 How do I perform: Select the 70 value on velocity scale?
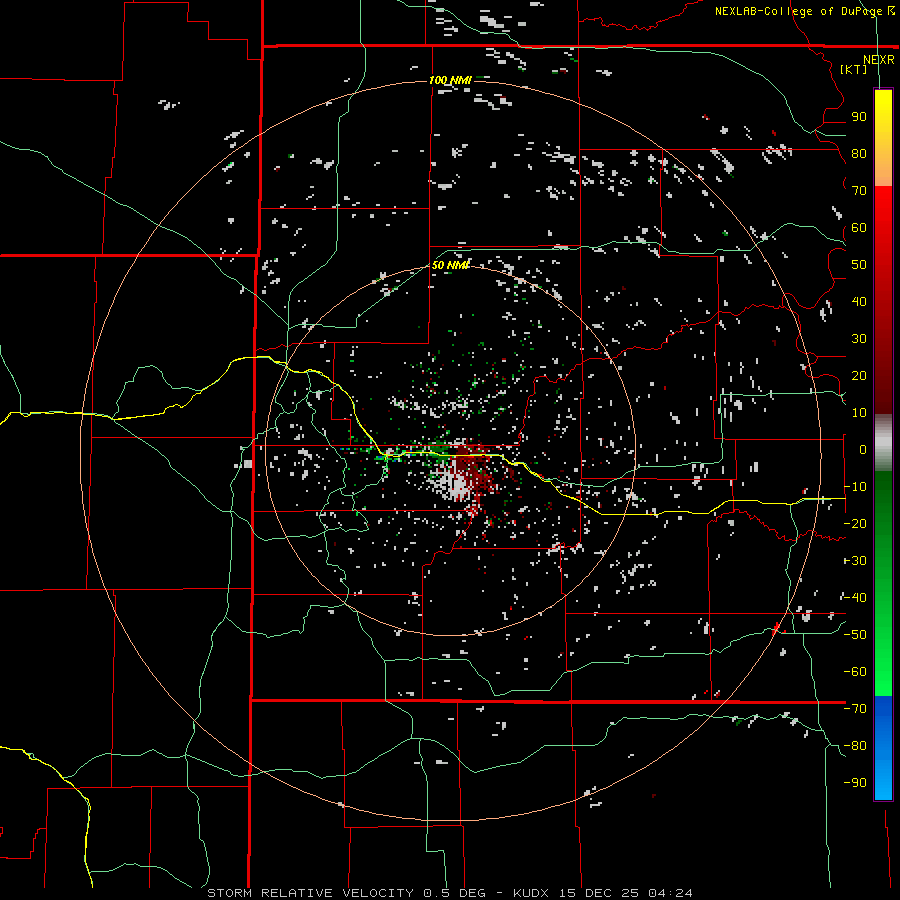tap(859, 191)
